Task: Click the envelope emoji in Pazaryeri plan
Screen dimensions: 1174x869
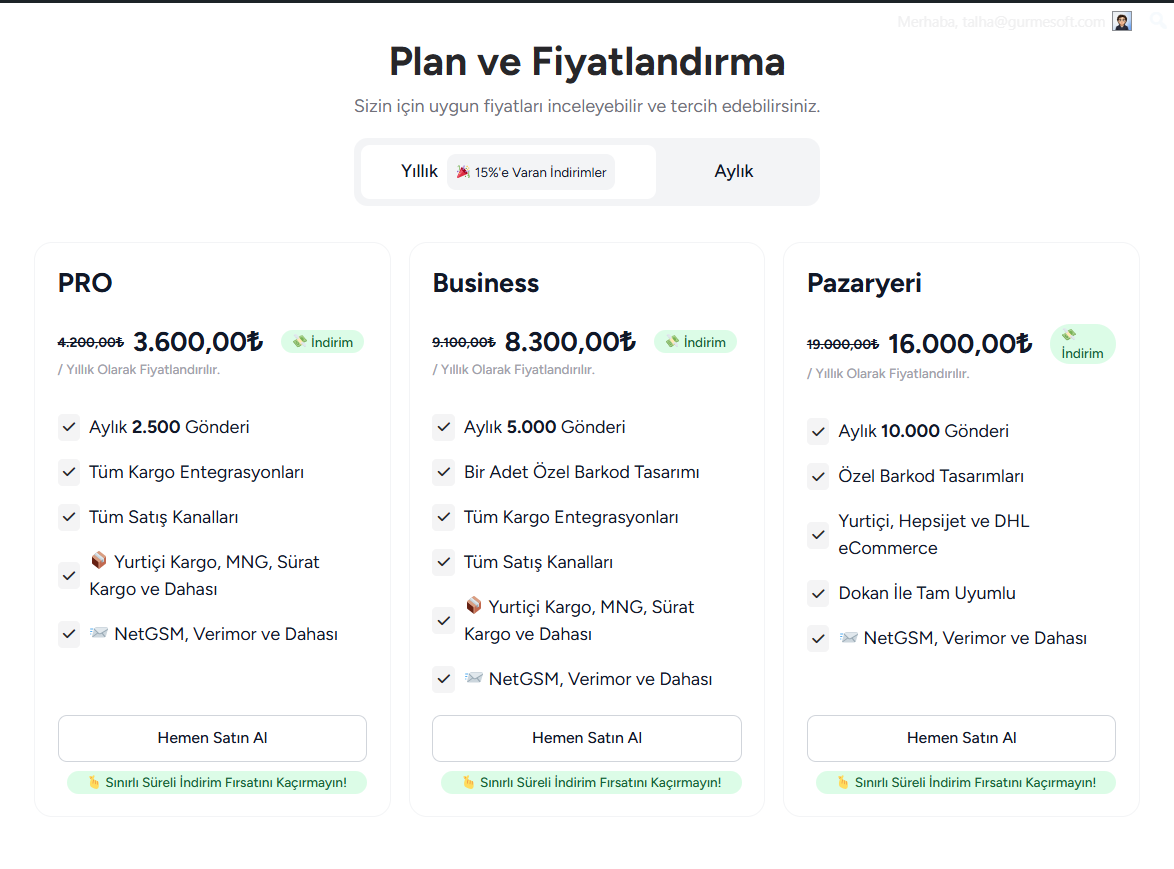Action: [x=849, y=638]
